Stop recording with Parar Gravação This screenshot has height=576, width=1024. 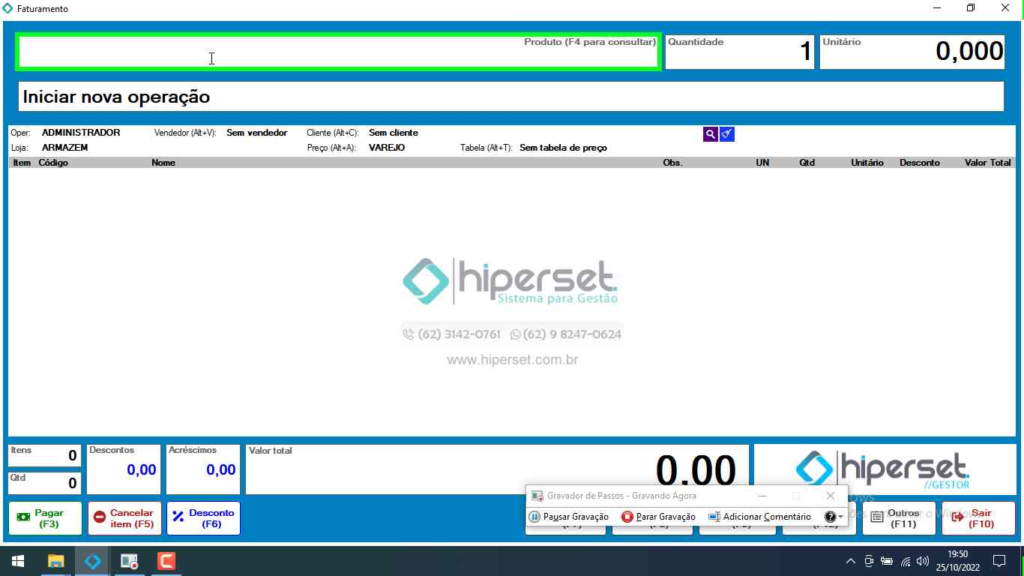click(658, 517)
